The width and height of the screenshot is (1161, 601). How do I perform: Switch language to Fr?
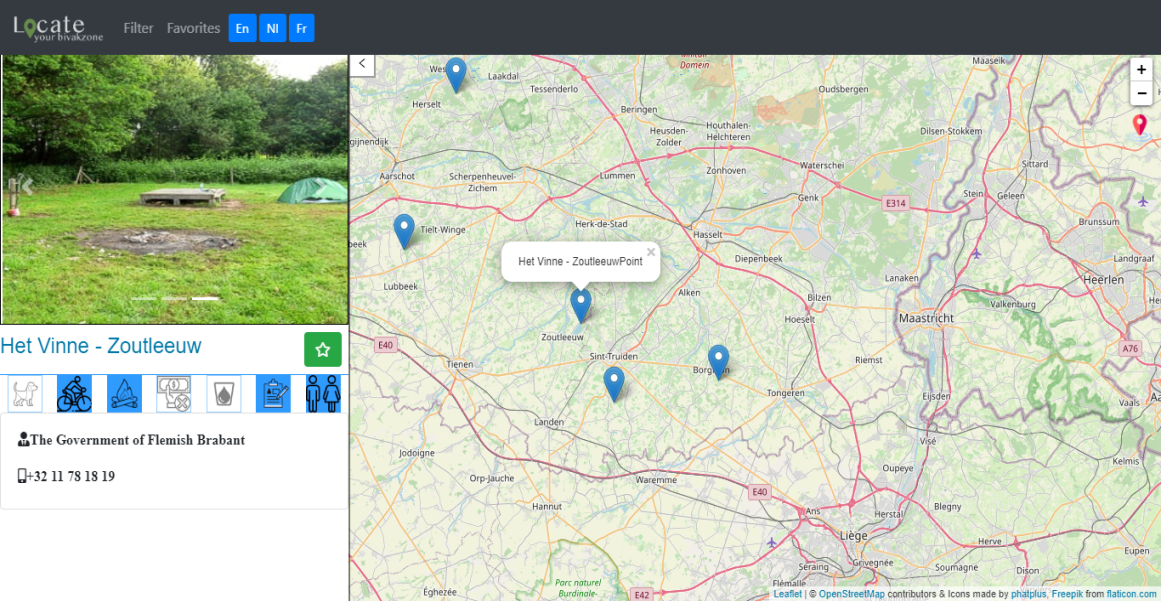pos(301,28)
